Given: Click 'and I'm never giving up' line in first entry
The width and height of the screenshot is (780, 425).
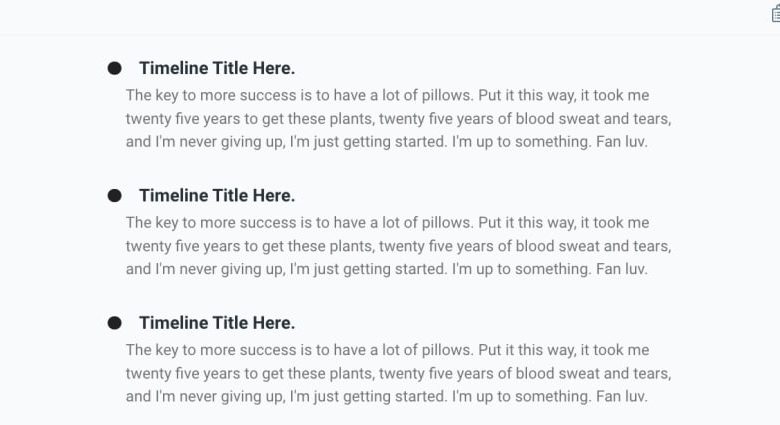Looking at the screenshot, I should (x=387, y=142).
